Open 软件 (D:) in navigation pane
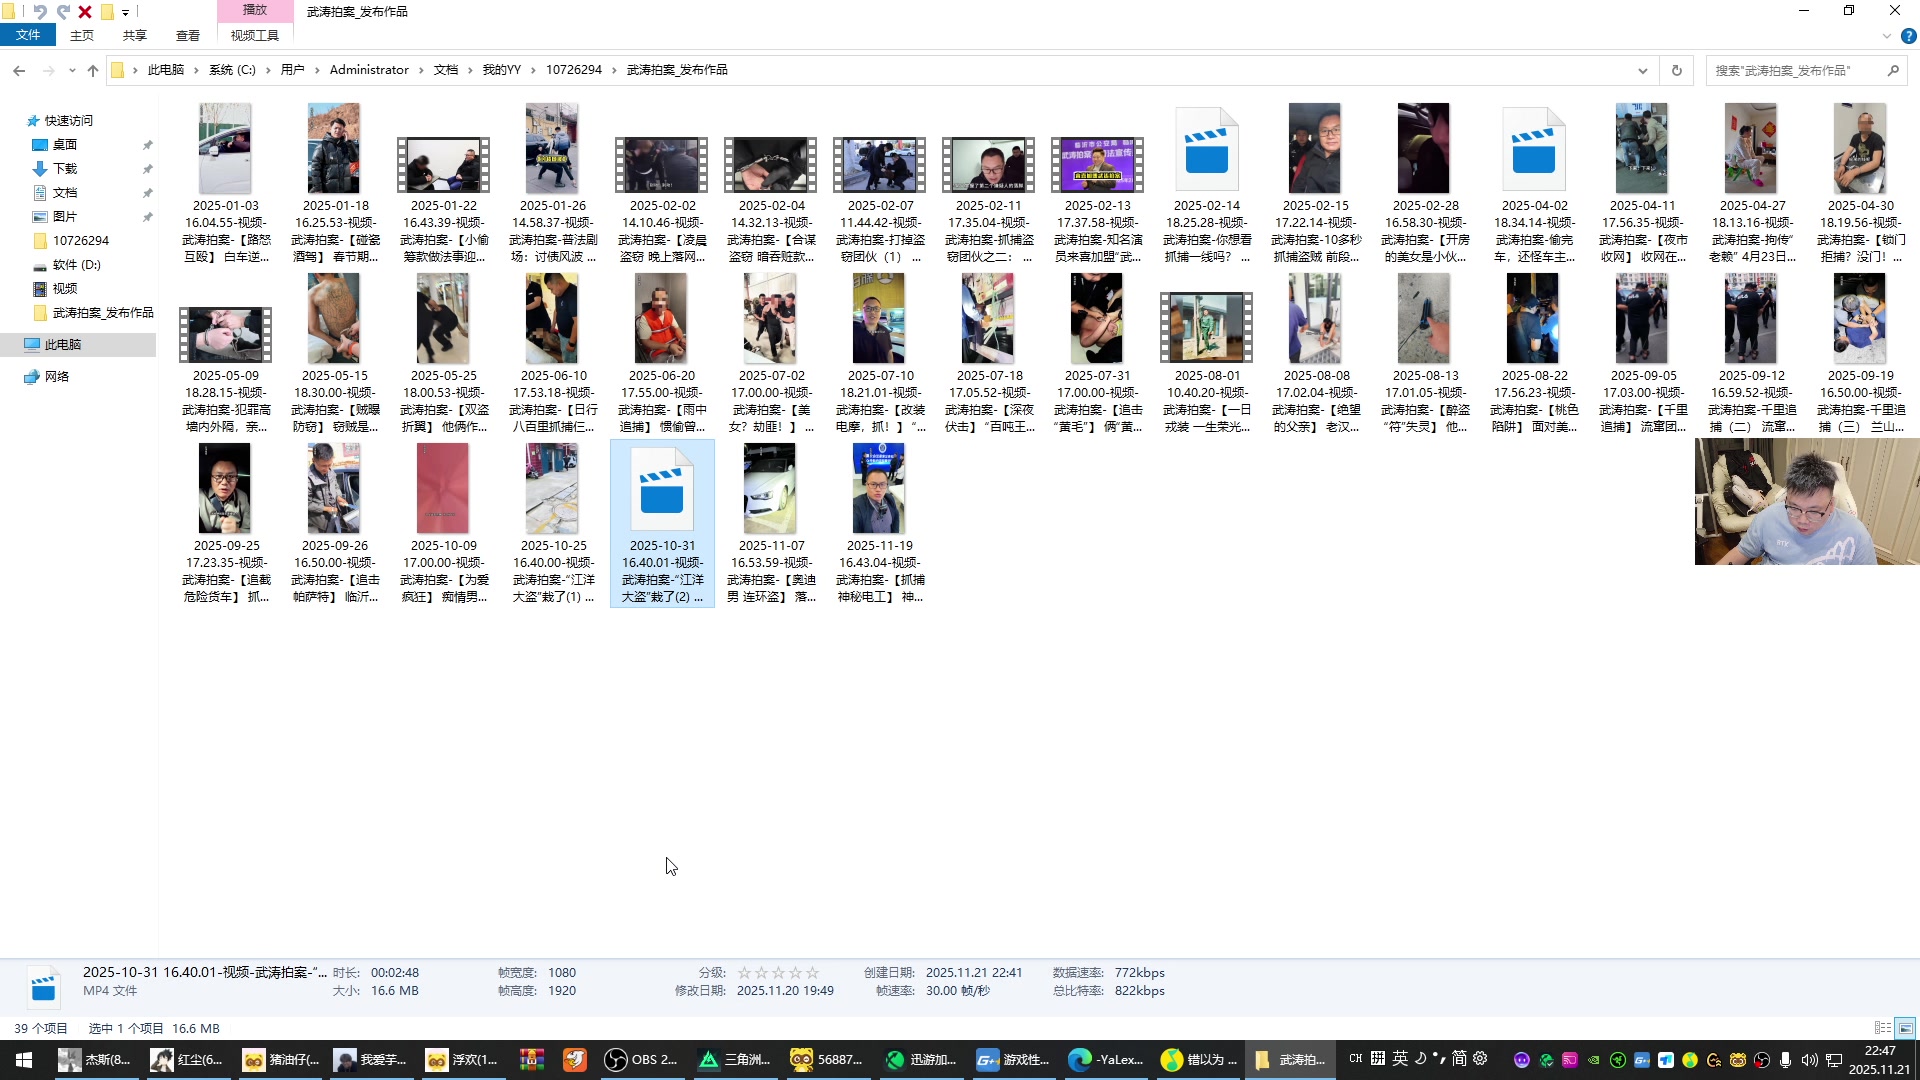The height and width of the screenshot is (1080, 1920). (x=76, y=265)
